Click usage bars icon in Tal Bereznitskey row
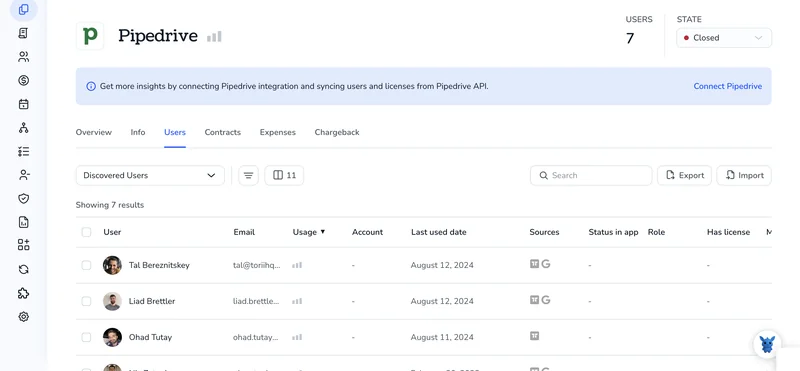The width and height of the screenshot is (800, 371). [x=297, y=265]
